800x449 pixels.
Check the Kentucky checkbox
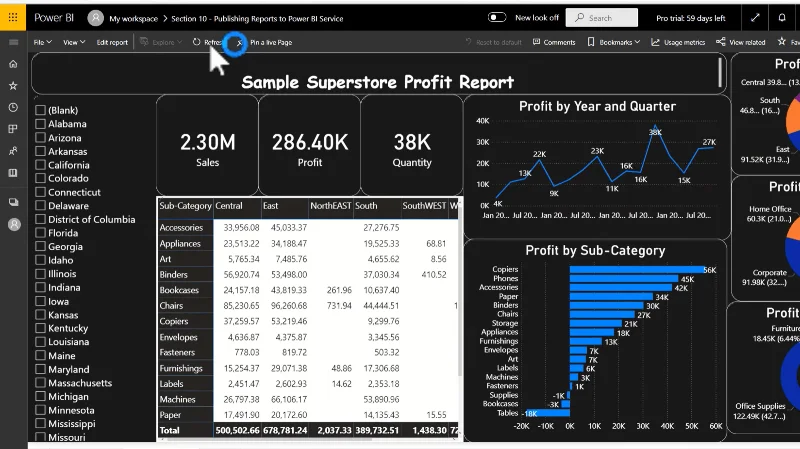pyautogui.click(x=40, y=328)
